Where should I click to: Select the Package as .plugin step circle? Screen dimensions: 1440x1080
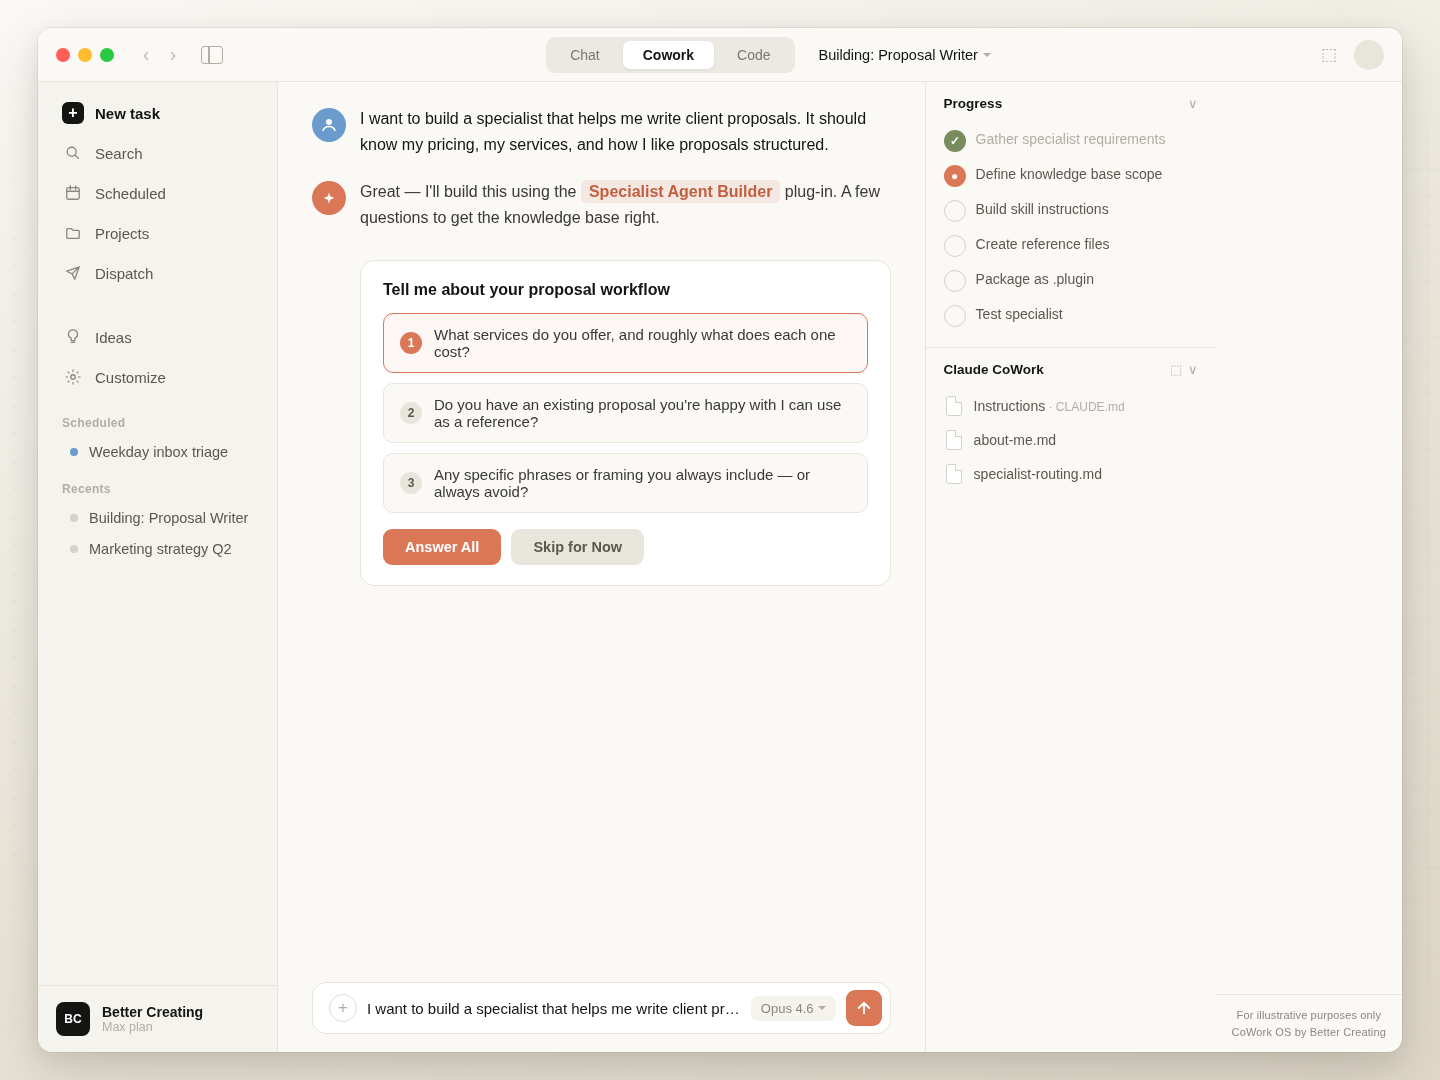coord(955,280)
